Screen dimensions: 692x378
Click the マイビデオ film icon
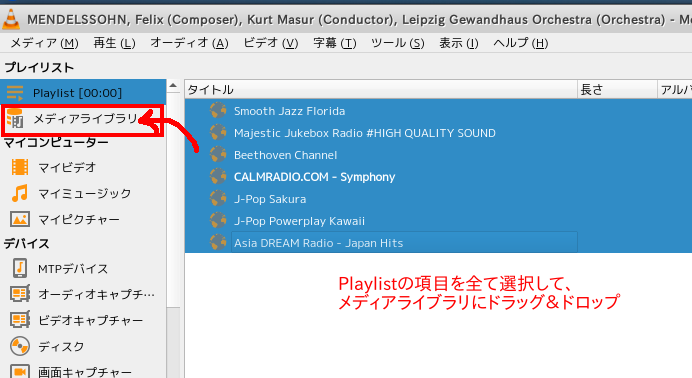tap(20, 168)
